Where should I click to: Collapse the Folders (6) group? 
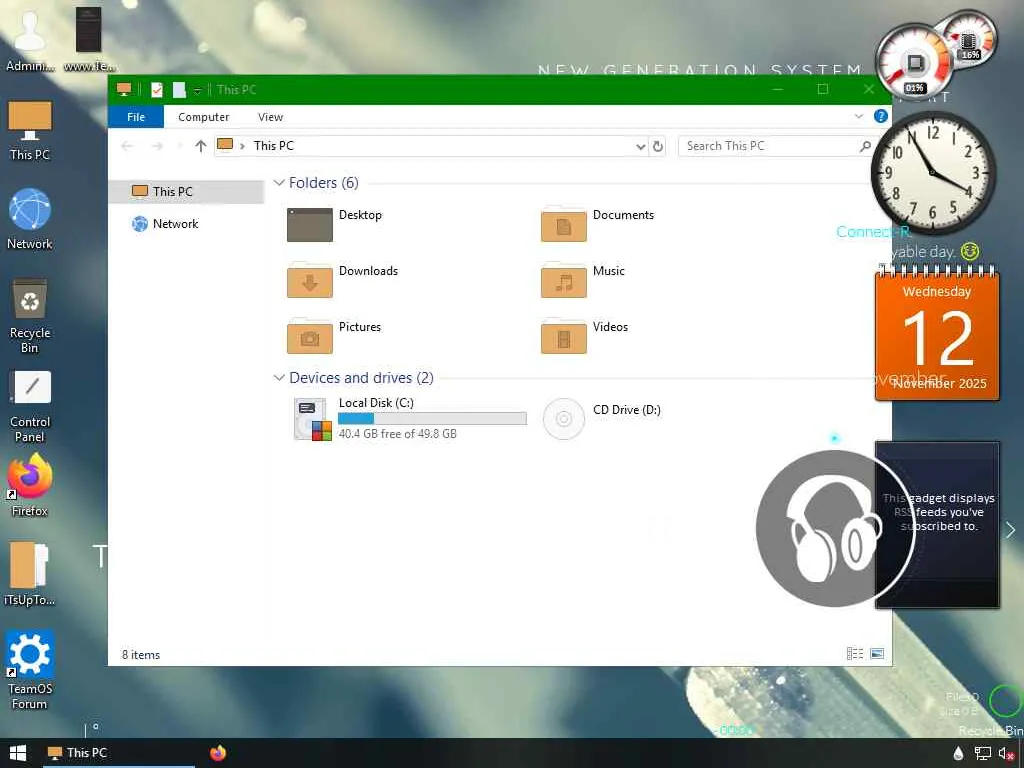click(x=279, y=183)
